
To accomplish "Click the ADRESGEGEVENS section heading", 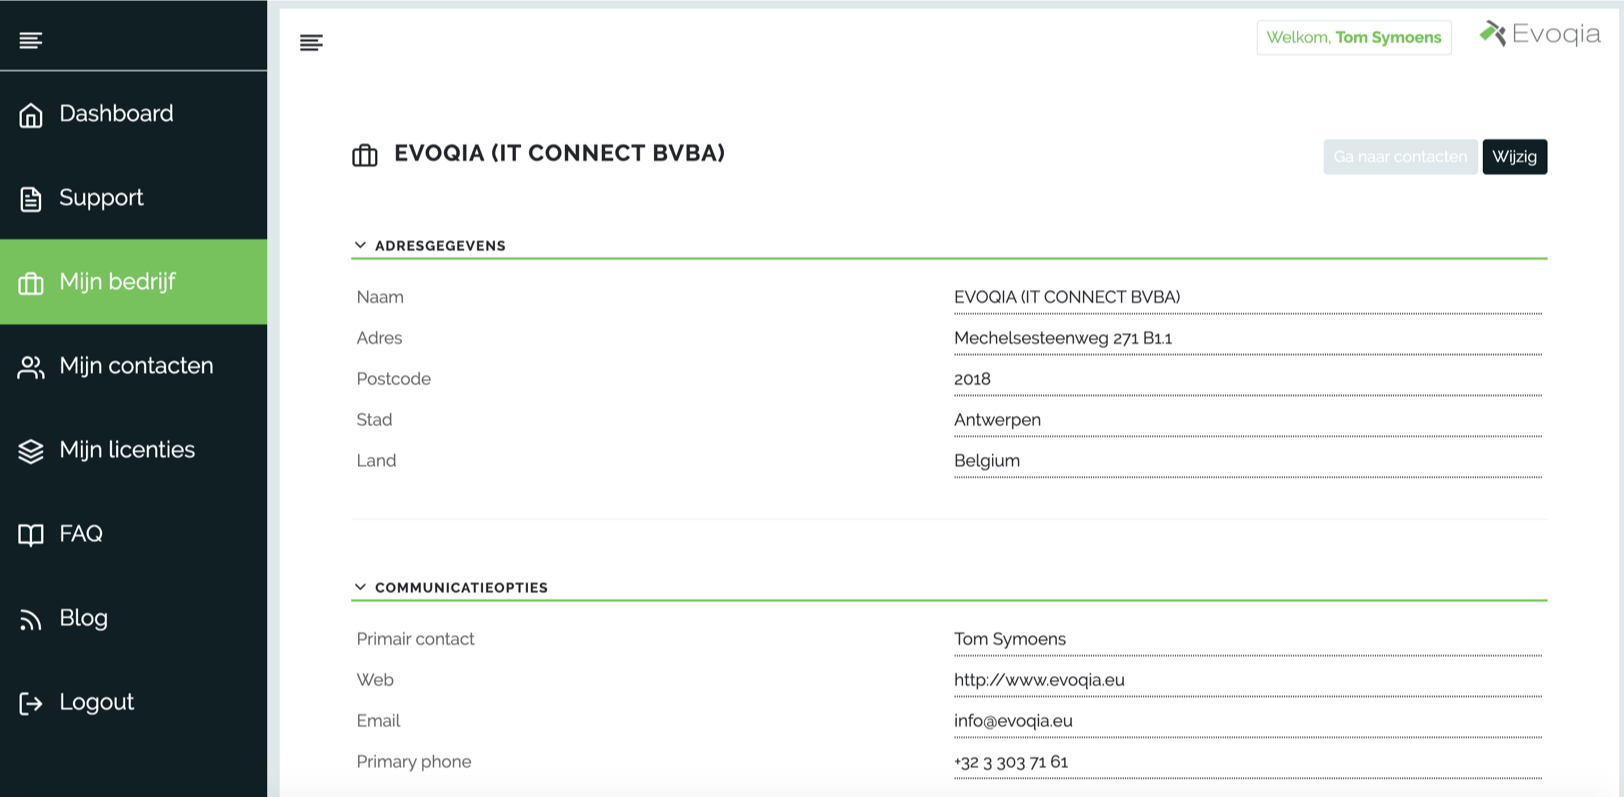I will [x=440, y=246].
